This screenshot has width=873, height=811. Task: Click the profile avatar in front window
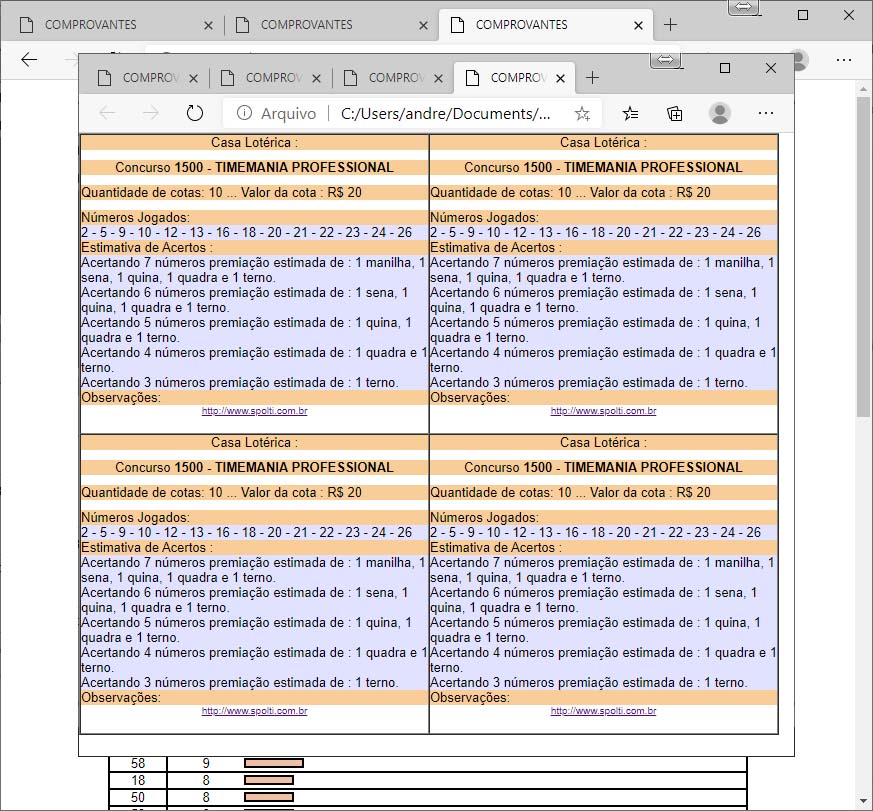[x=720, y=113]
